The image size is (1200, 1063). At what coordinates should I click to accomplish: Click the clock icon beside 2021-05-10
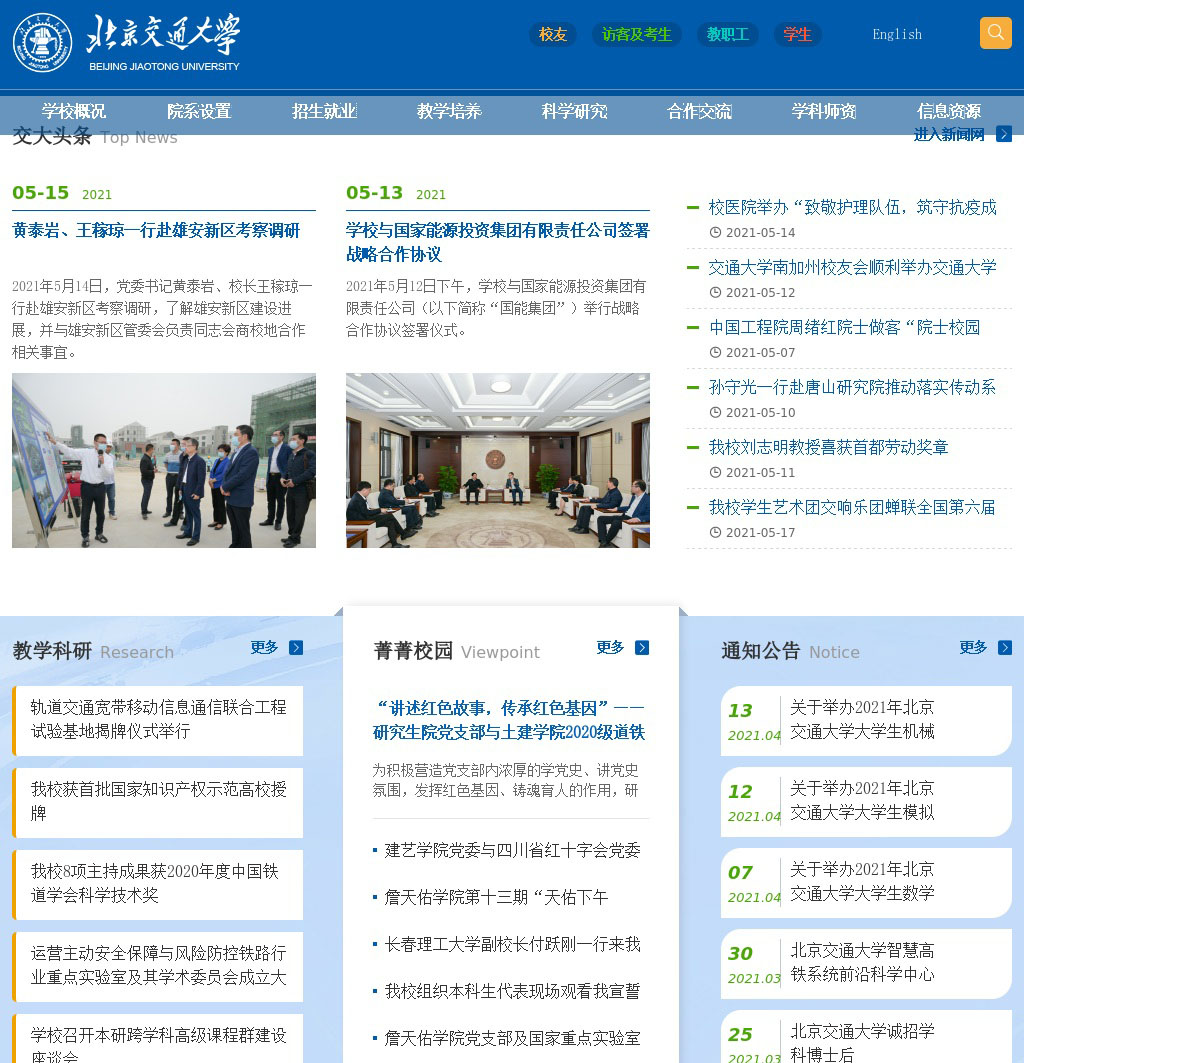[x=716, y=413]
